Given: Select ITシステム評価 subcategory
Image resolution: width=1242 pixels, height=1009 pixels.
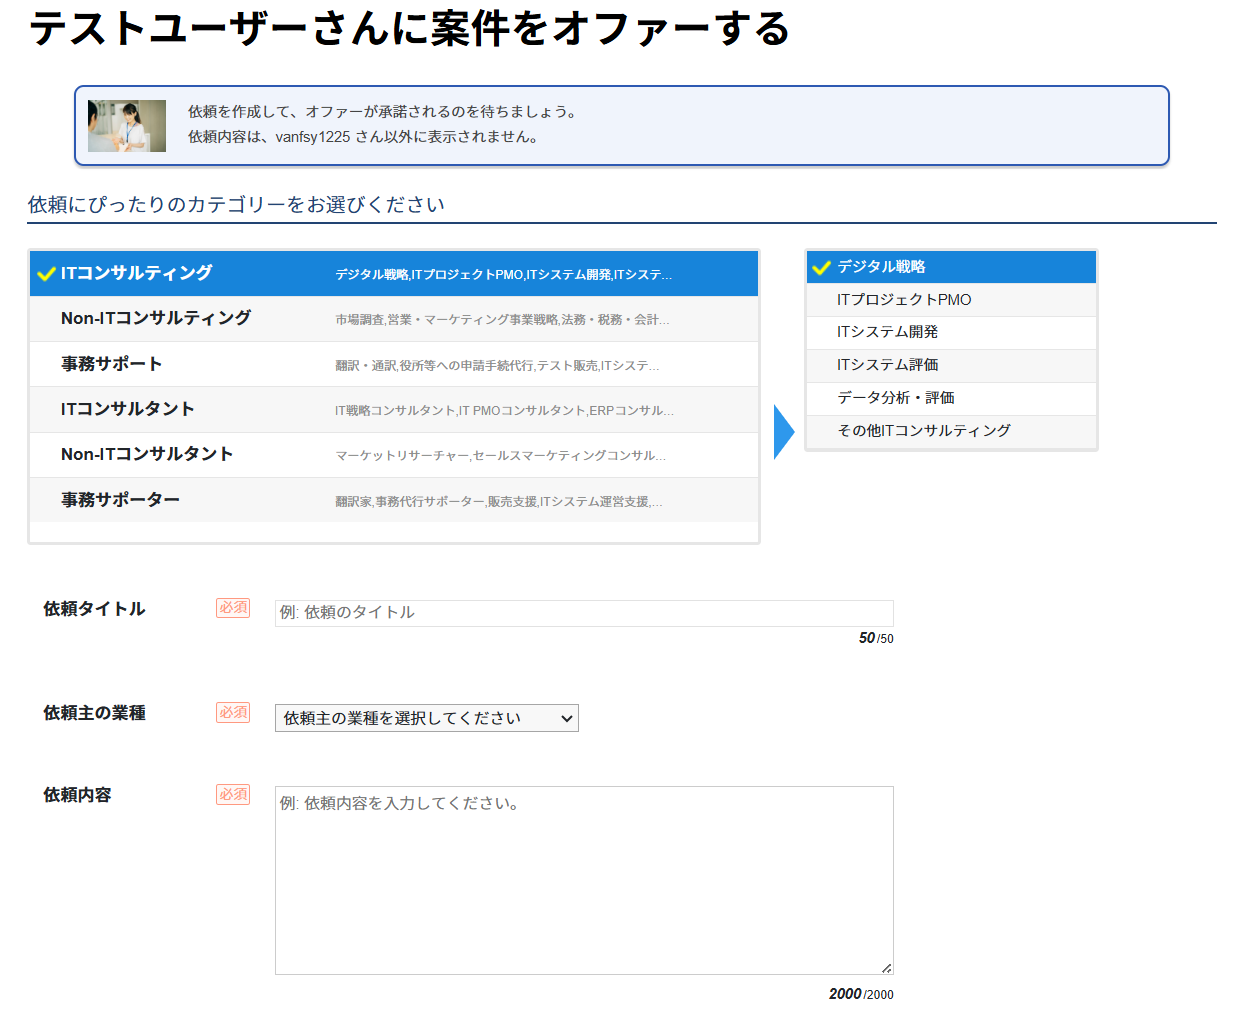Looking at the screenshot, I should (951, 365).
